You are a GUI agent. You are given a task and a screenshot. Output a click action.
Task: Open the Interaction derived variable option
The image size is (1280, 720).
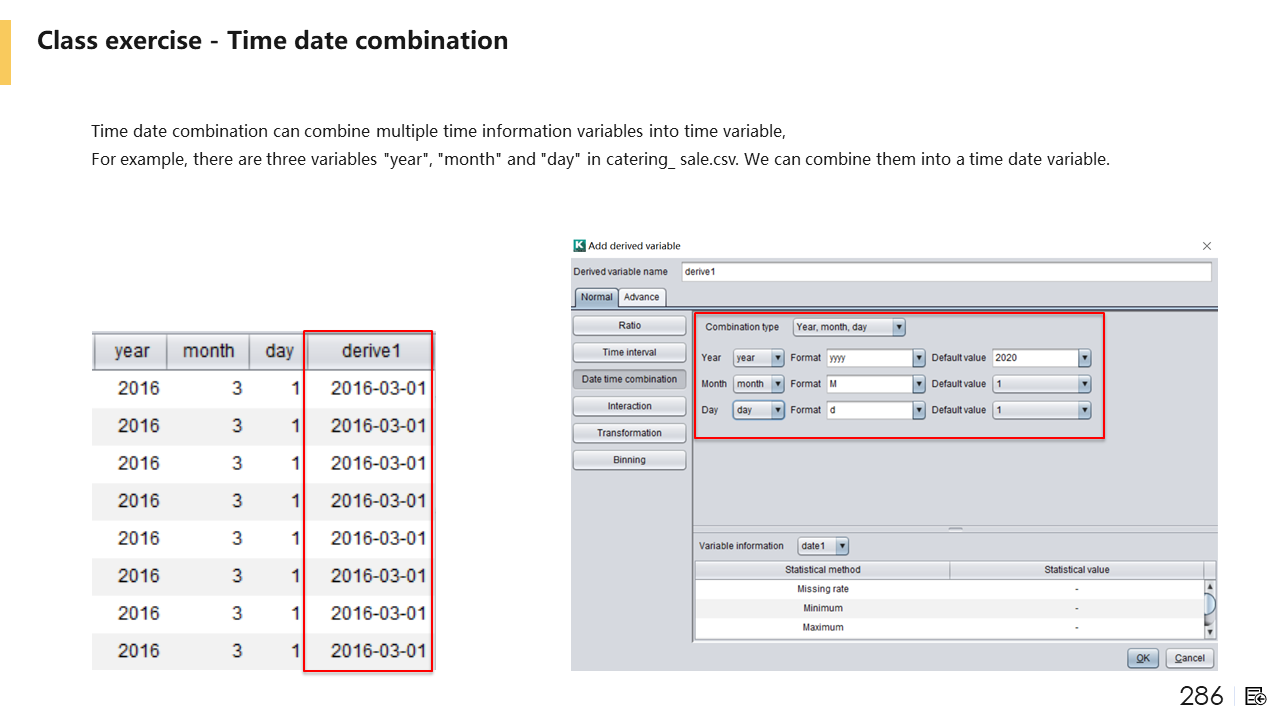click(629, 406)
